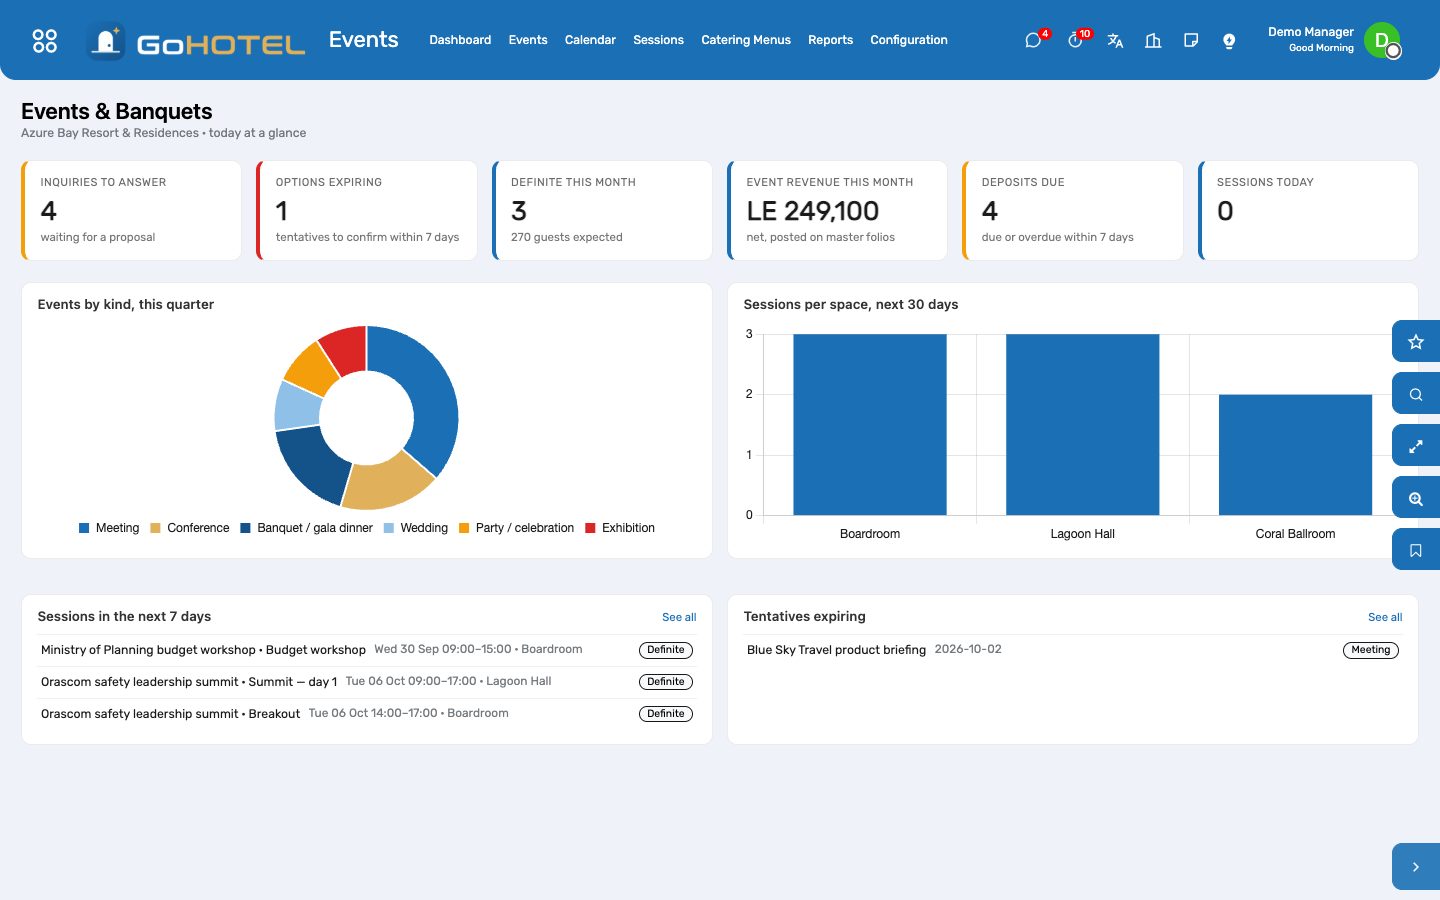The width and height of the screenshot is (1440, 900).
Task: Open the property building icon
Action: [1153, 40]
